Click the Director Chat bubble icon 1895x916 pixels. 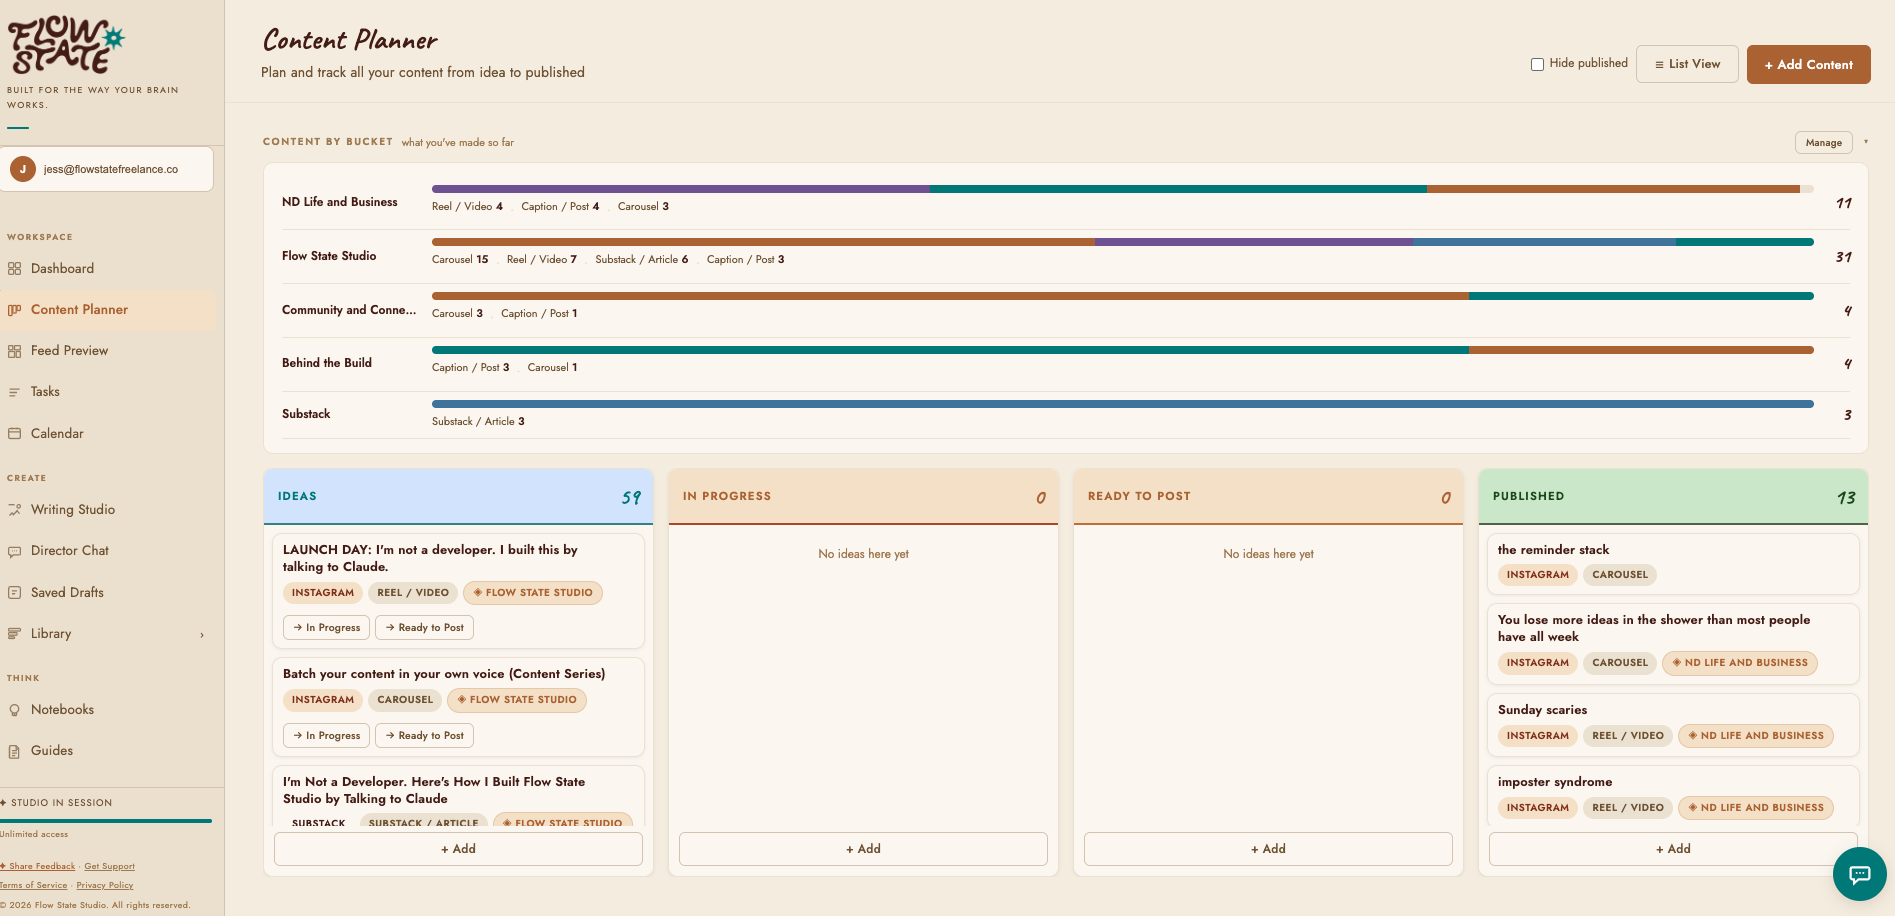[14, 551]
